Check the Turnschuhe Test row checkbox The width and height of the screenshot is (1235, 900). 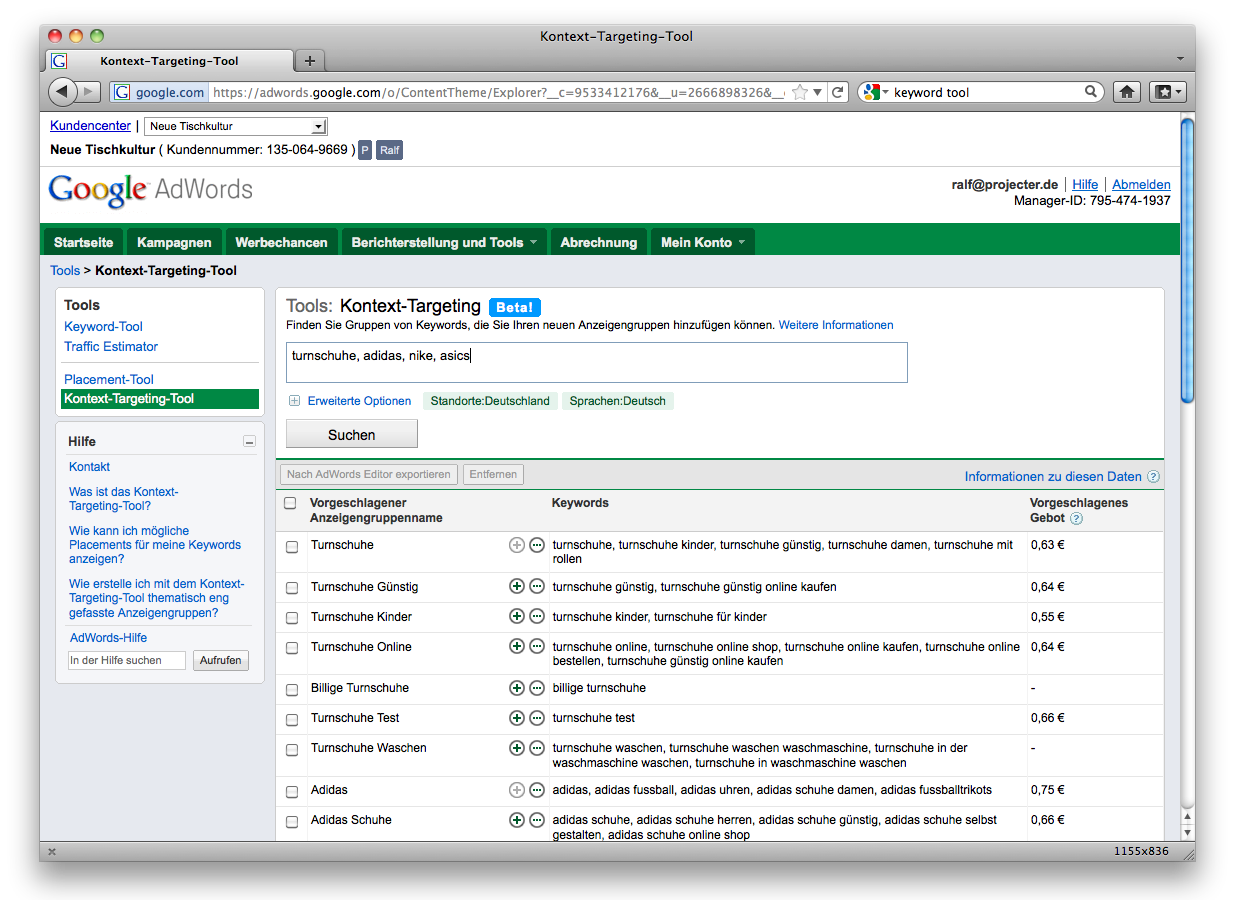(x=292, y=720)
